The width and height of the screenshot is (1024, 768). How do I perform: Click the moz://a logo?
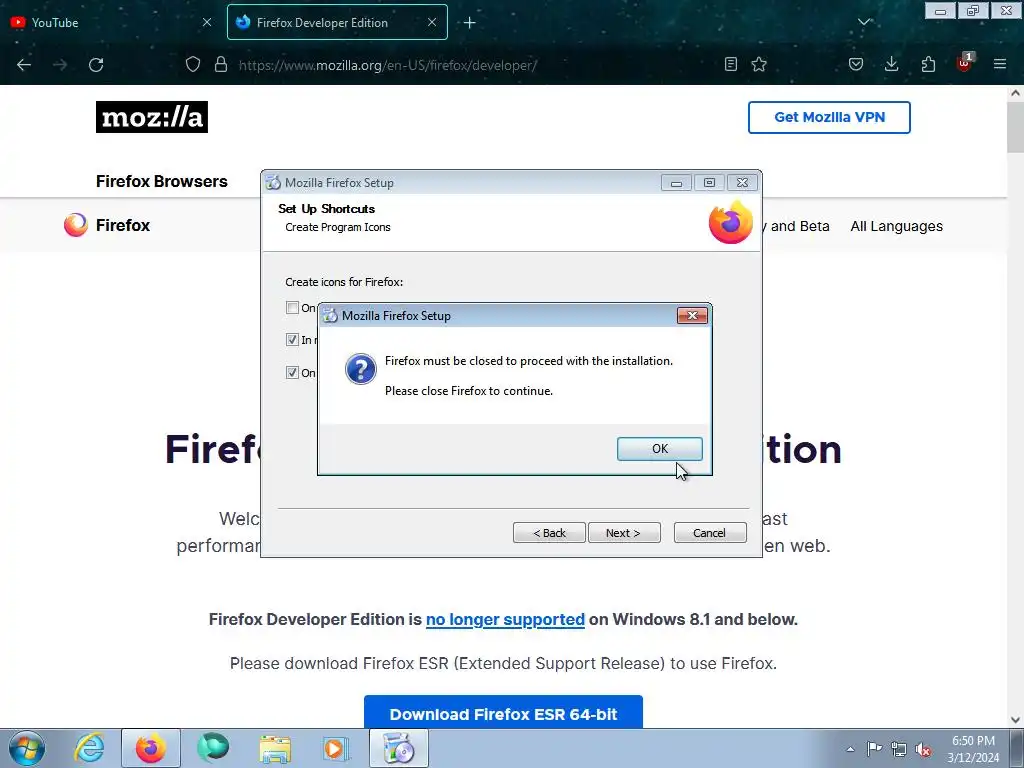pyautogui.click(x=152, y=117)
